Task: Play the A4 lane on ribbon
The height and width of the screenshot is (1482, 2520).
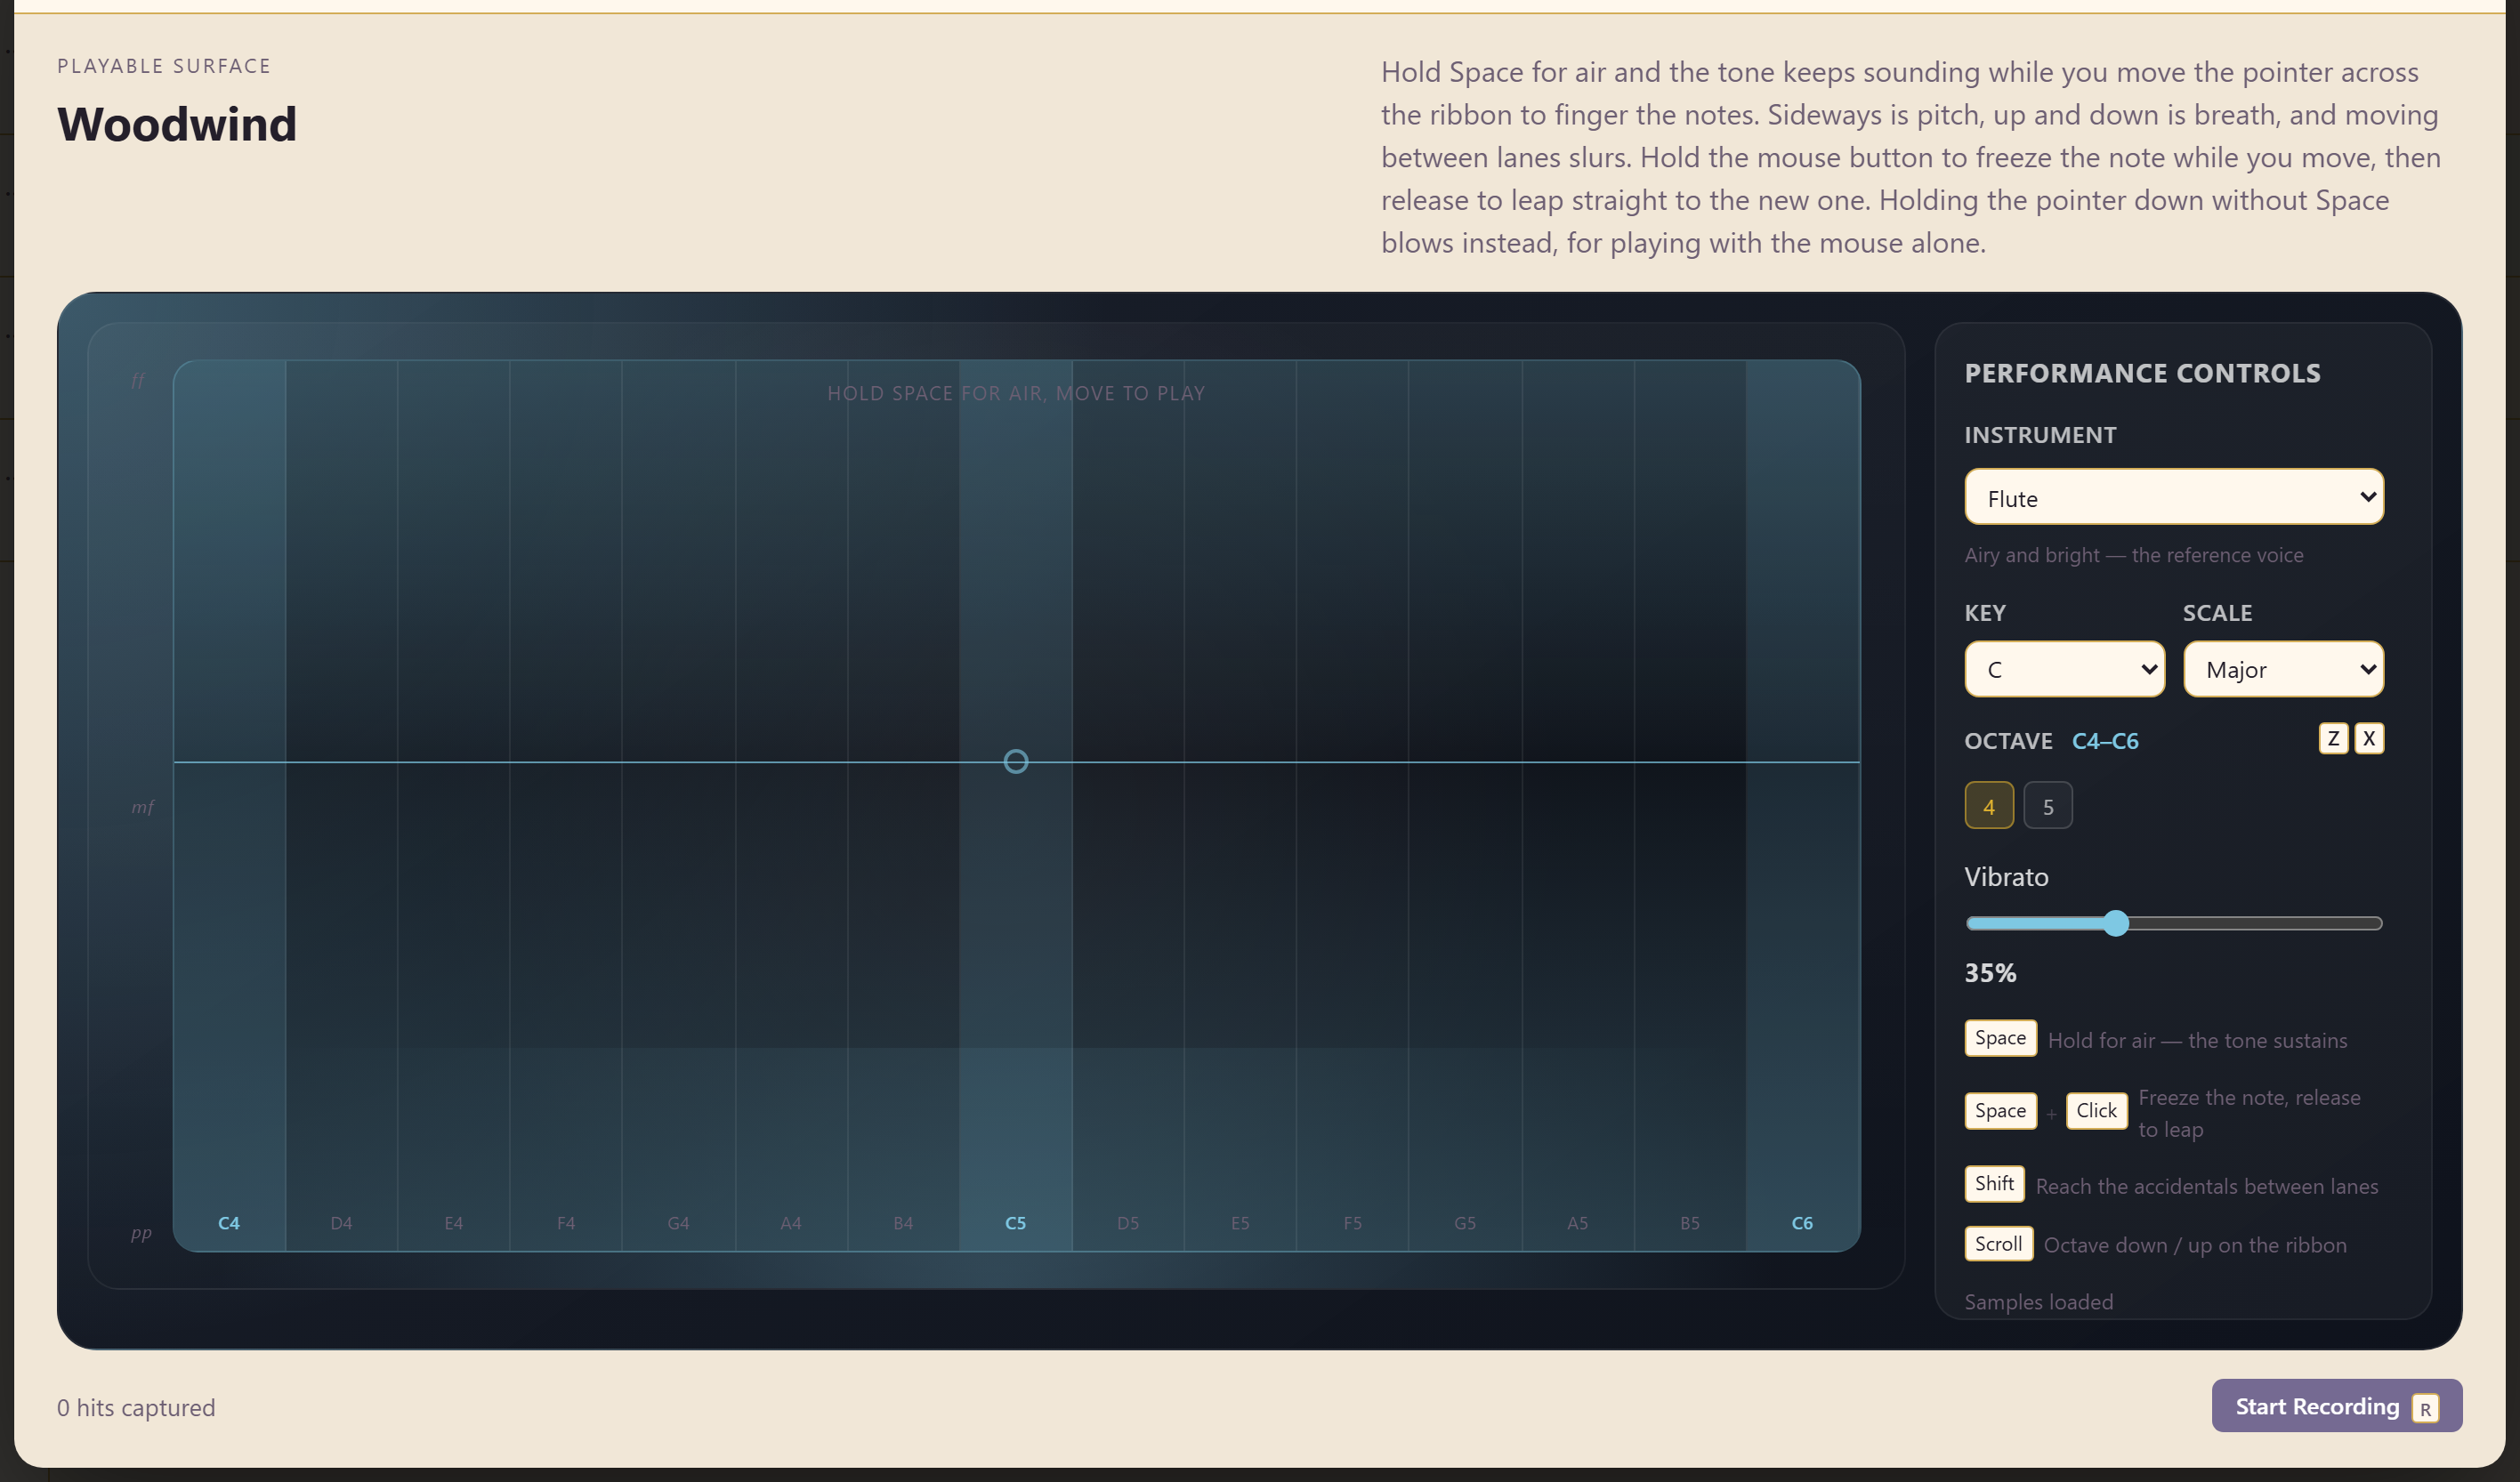Action: click(x=791, y=805)
